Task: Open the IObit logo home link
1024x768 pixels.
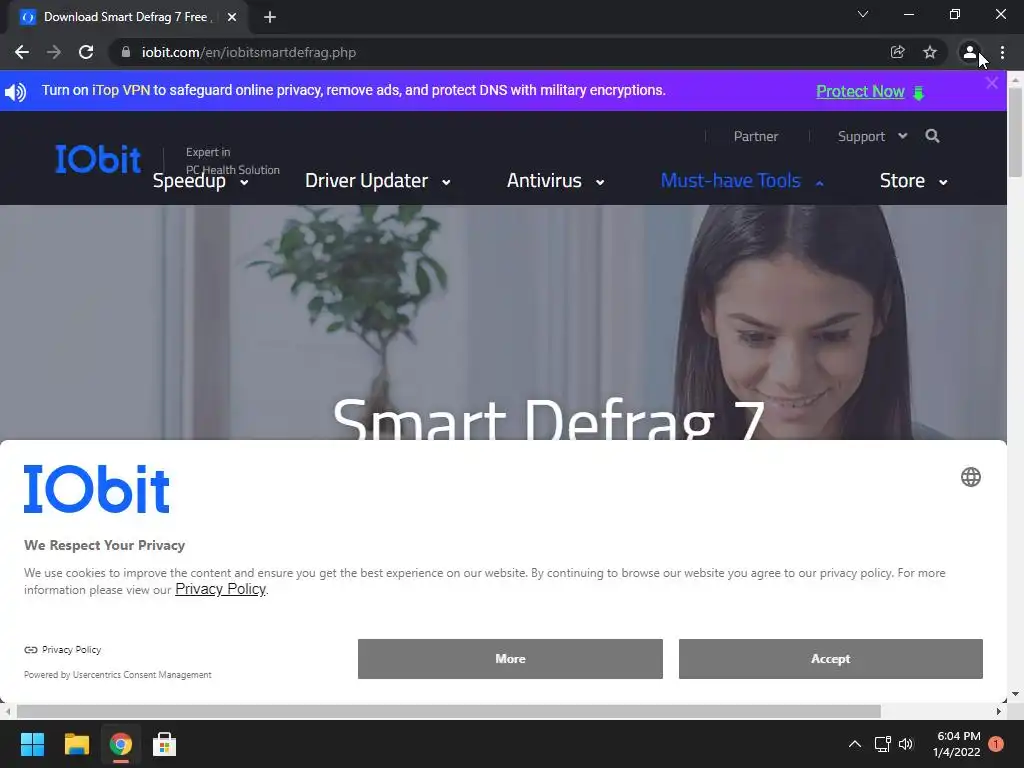Action: click(x=98, y=159)
